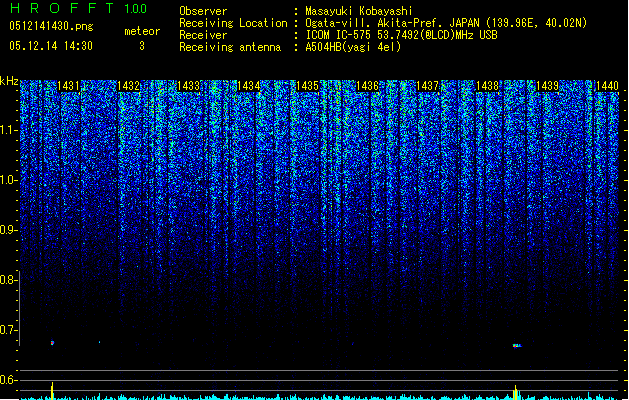Click time marker 1433
Image resolution: width=629 pixels, height=400 pixels.
pos(189,86)
